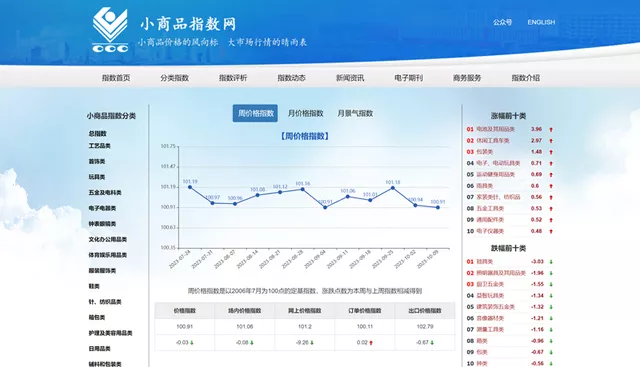Image resolution: width=640 pixels, height=367 pixels.
Task: Switch to the 月价格指数 tab
Action: click(305, 113)
